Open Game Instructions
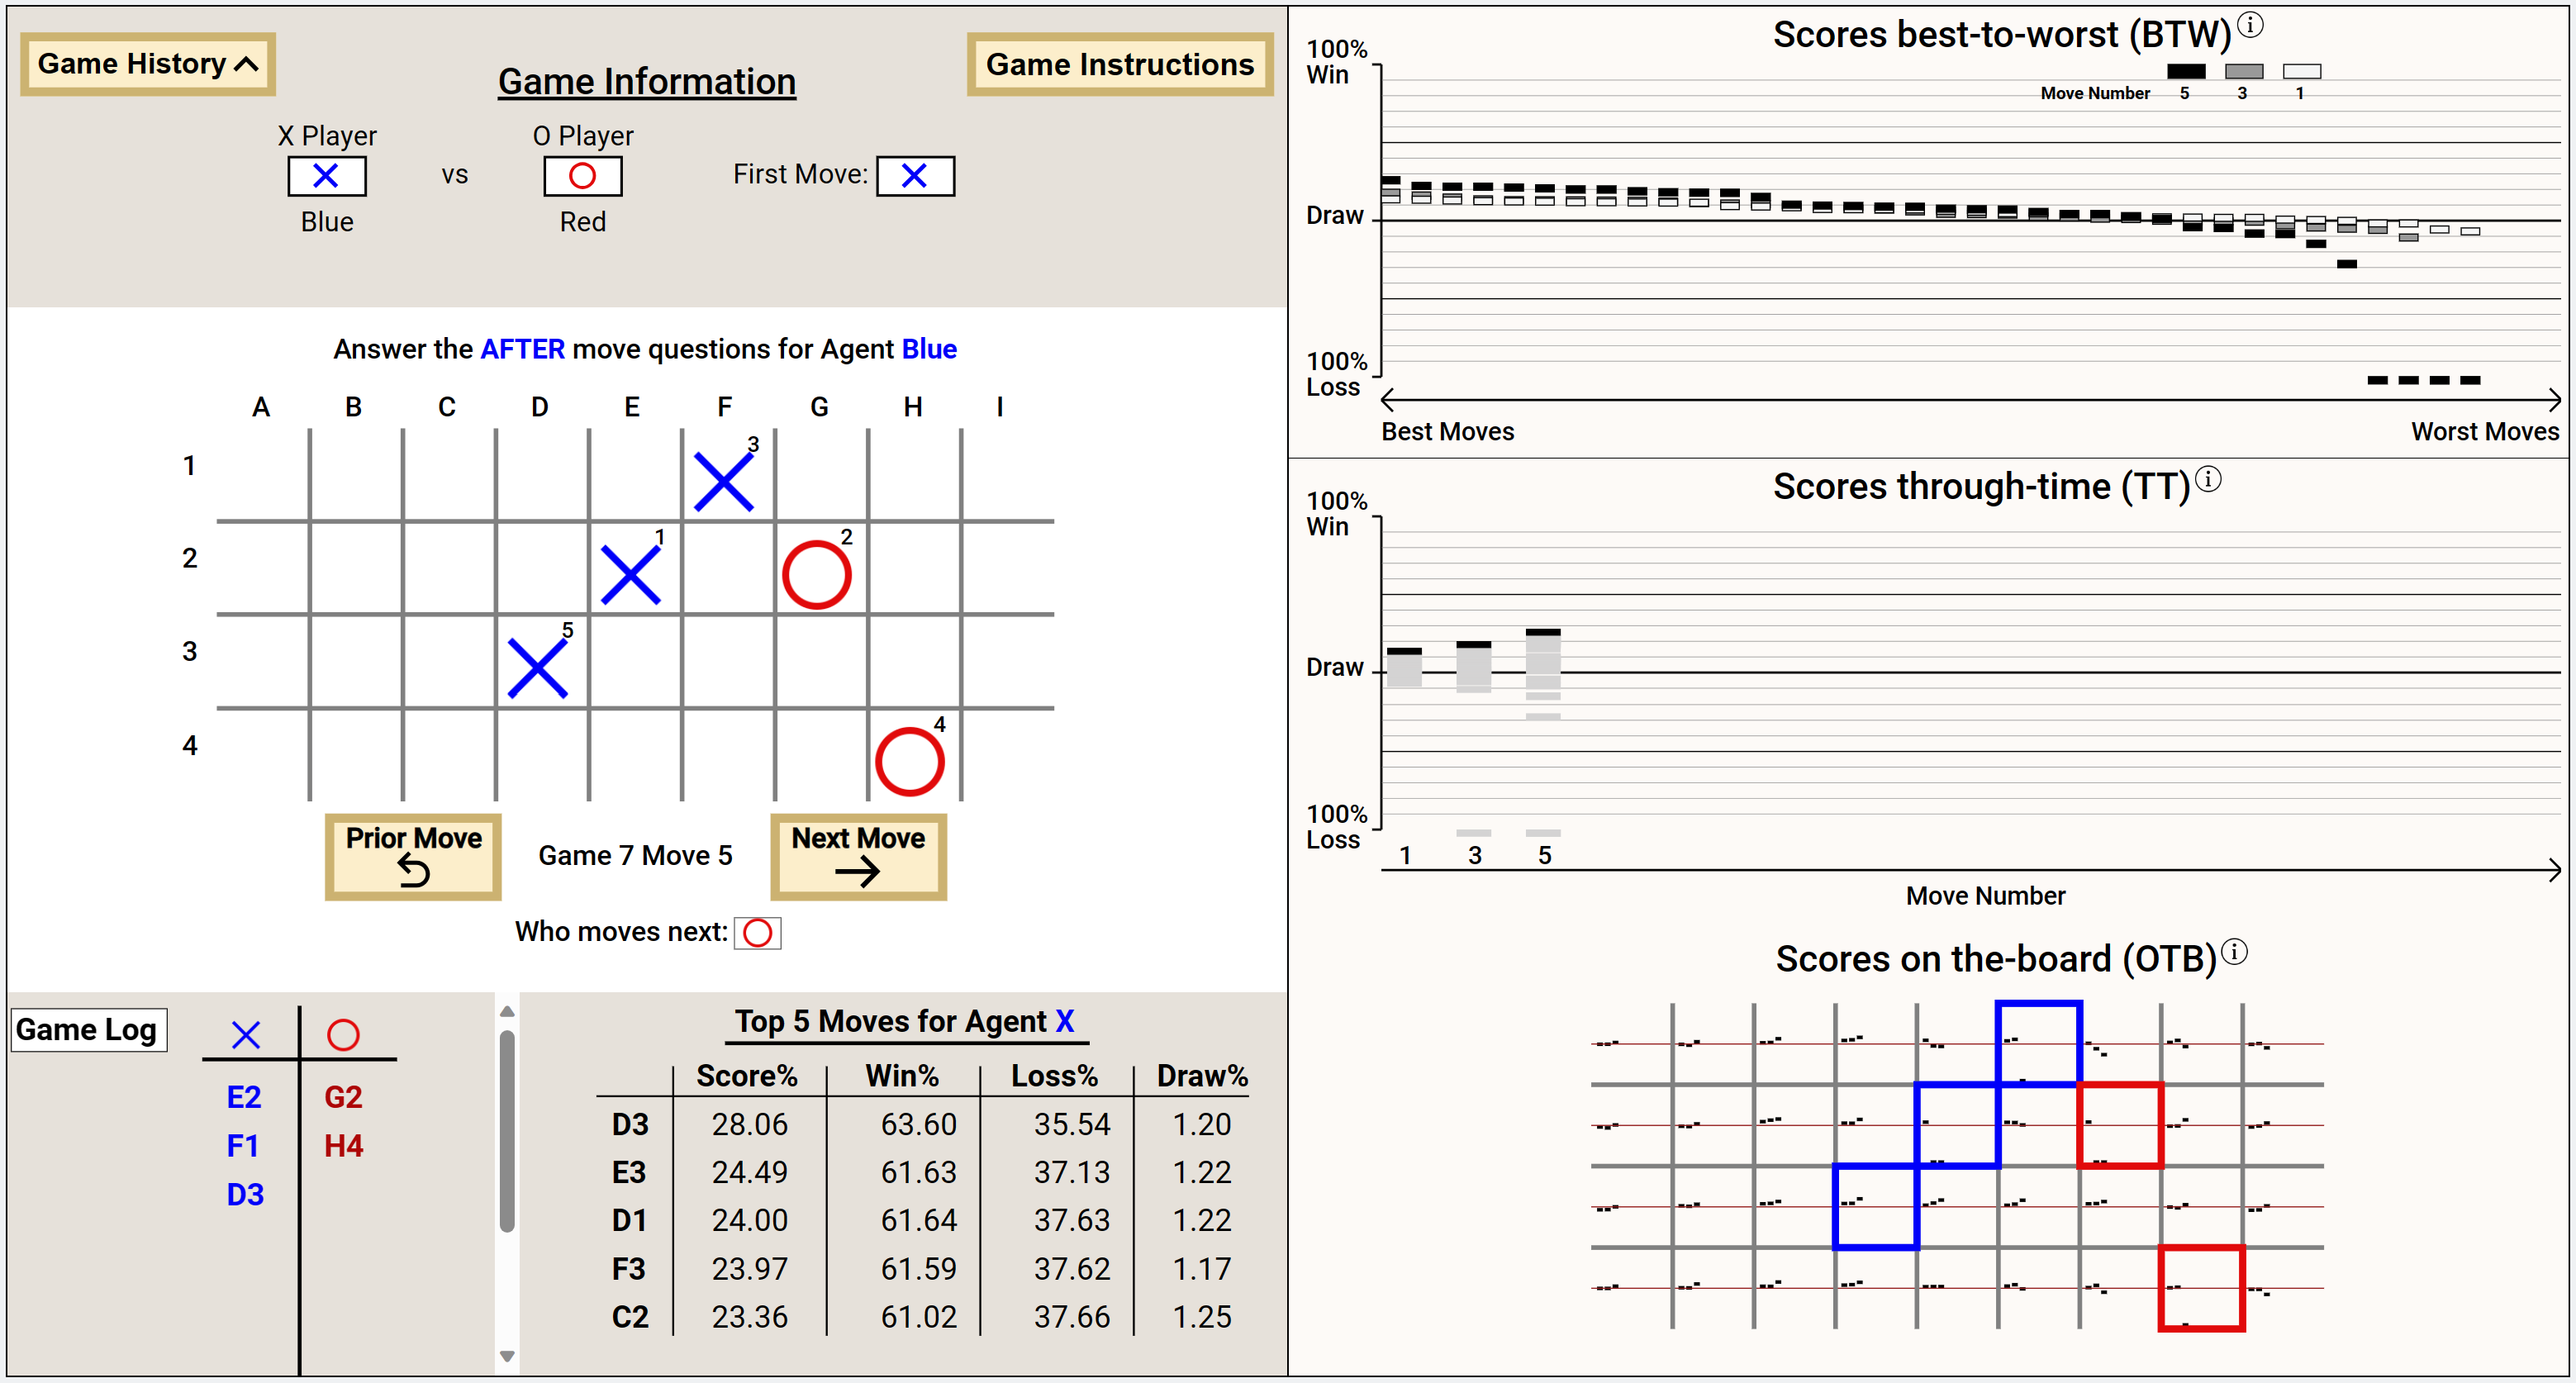Screen dimensions: 2576x1383 coord(1119,64)
